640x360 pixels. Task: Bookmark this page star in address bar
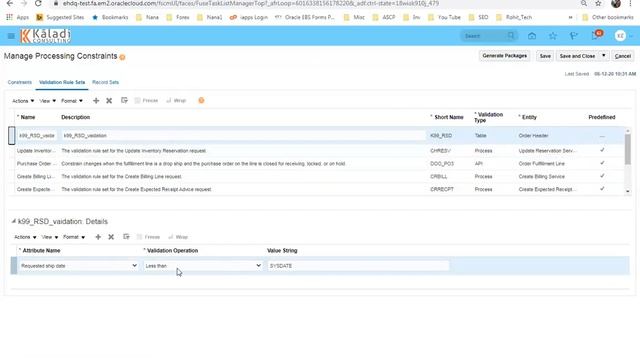point(598,4)
